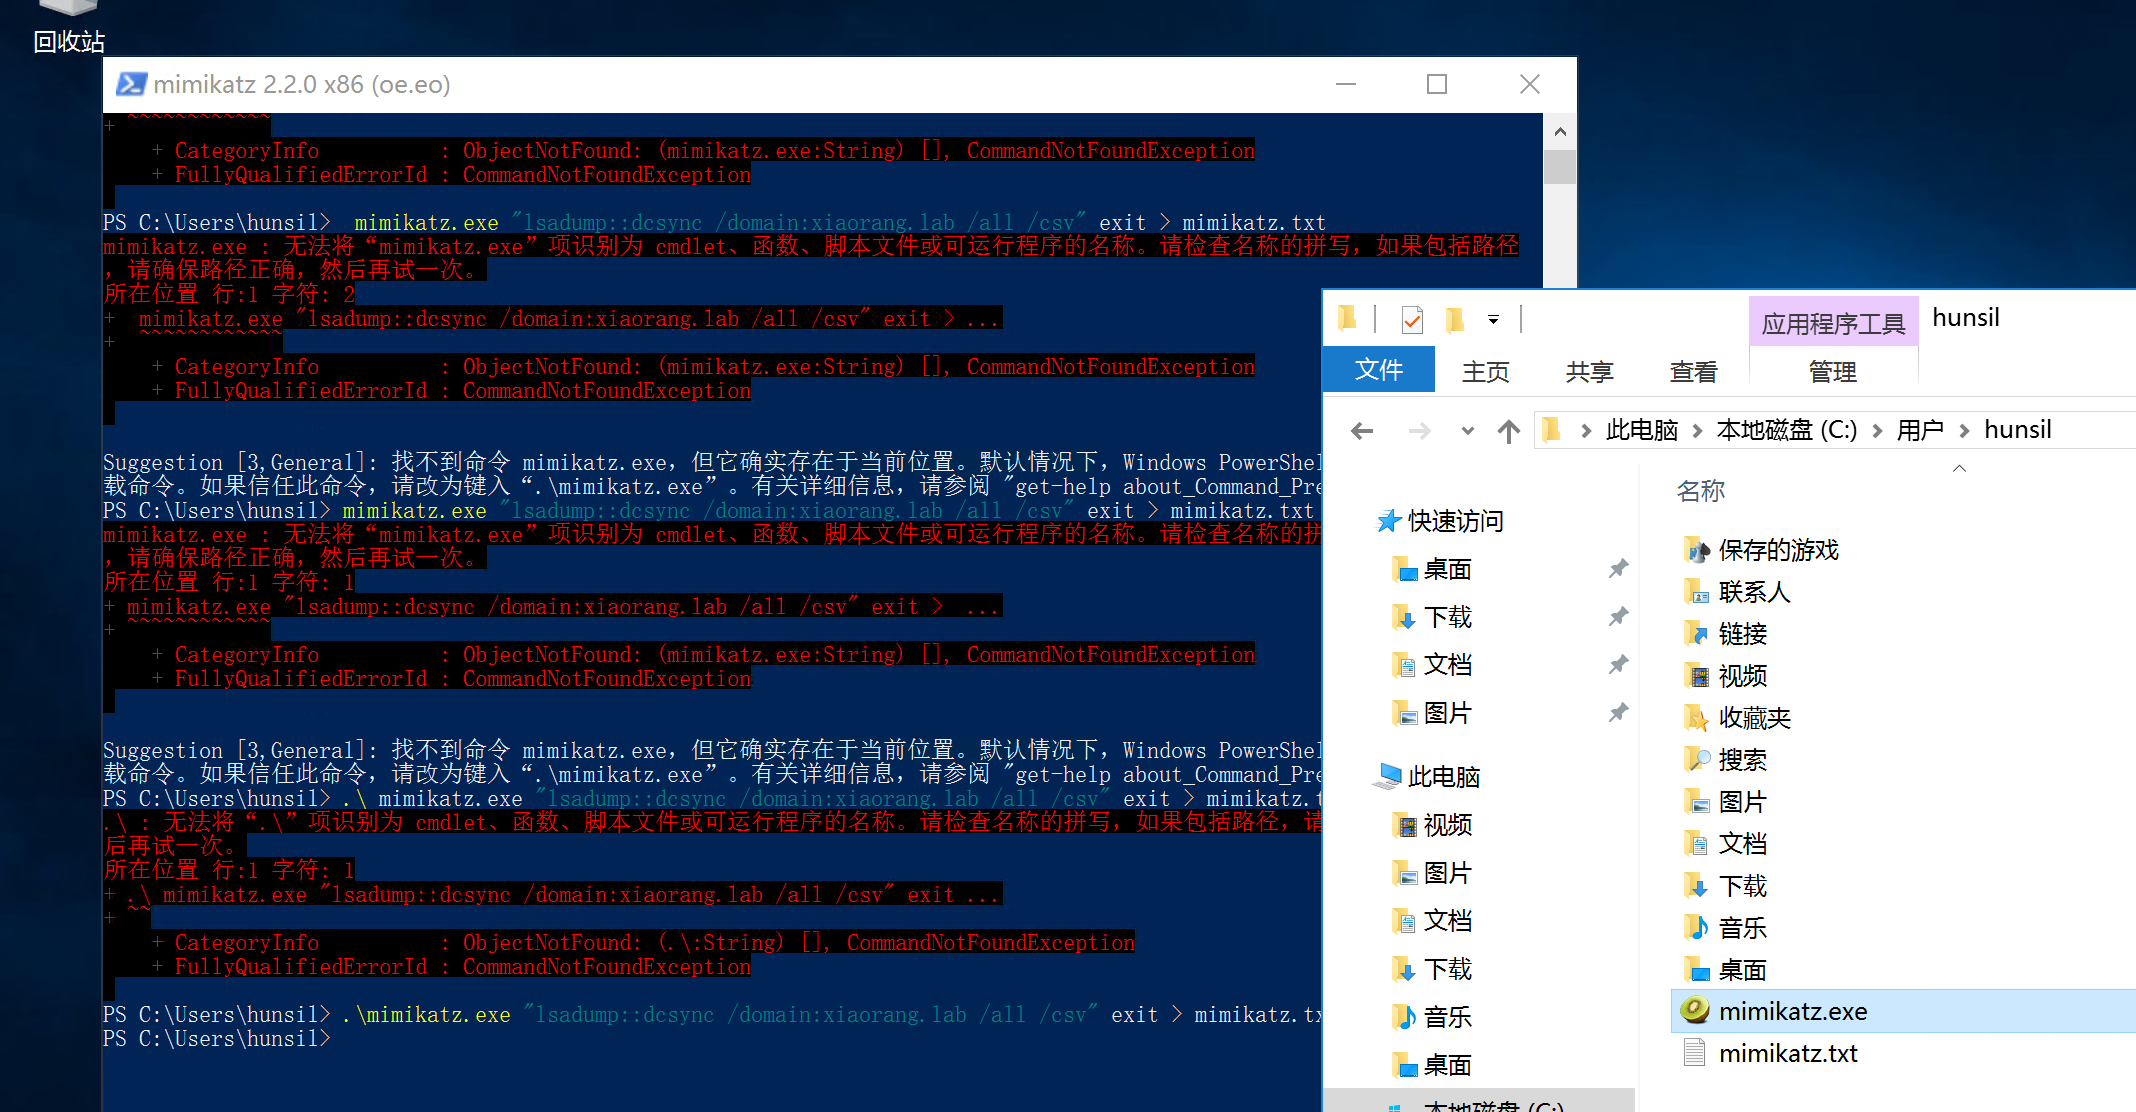
Task: Open 文档 under 此电脑 in navigation pane
Action: pyautogui.click(x=1432, y=921)
